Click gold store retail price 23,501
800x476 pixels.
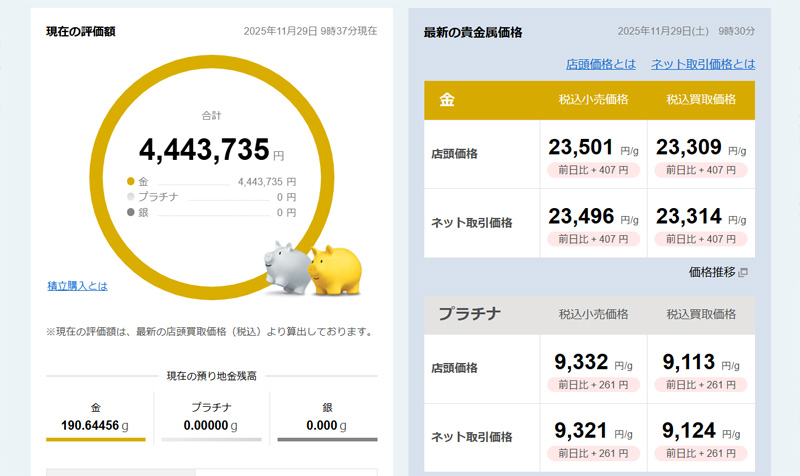580,148
